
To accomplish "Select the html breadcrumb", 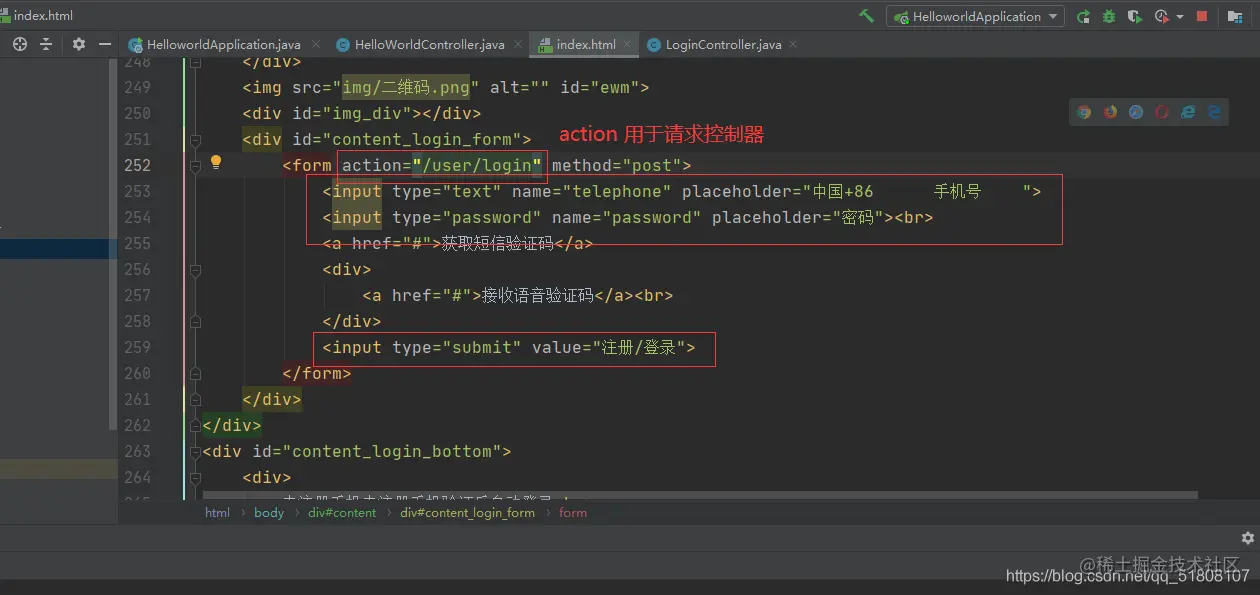I will tap(217, 513).
